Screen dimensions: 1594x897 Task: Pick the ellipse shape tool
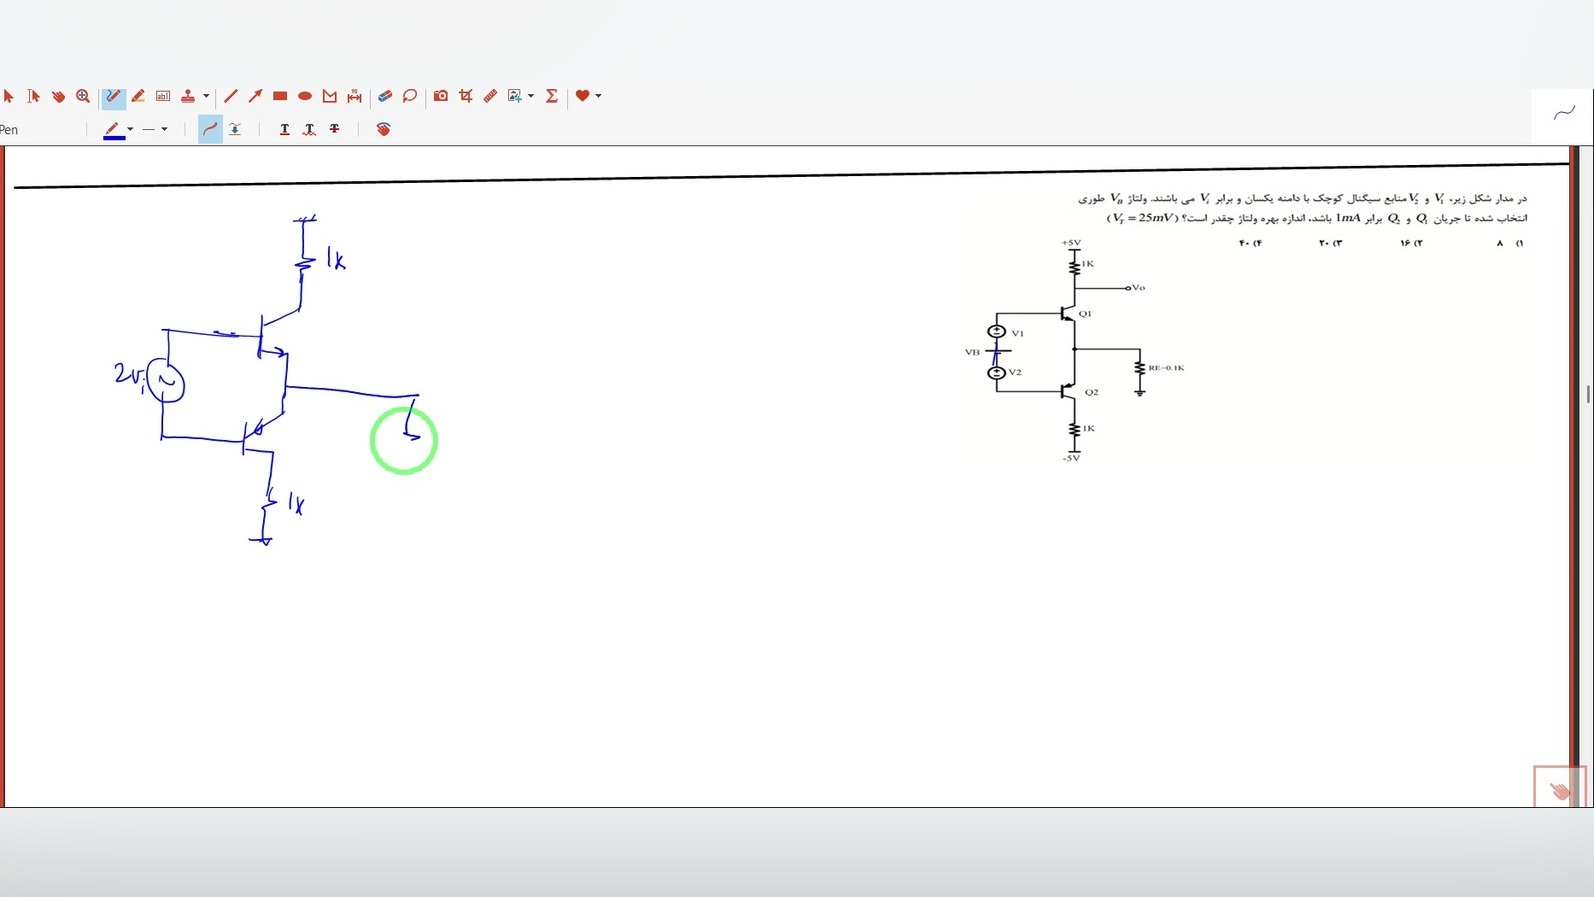(305, 96)
